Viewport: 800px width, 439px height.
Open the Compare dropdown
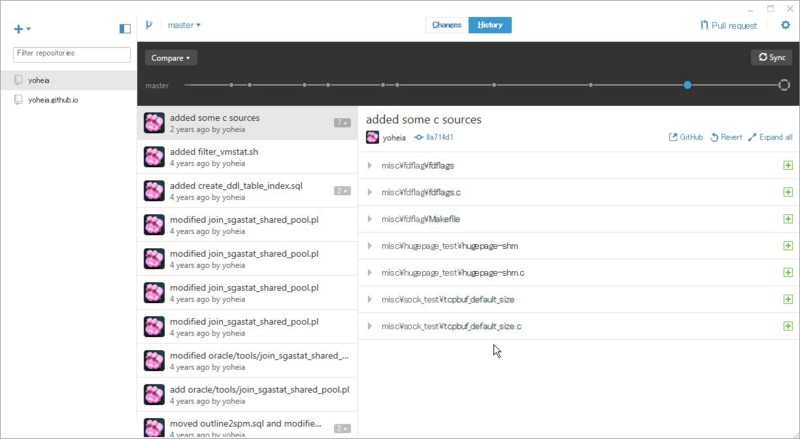(x=171, y=58)
